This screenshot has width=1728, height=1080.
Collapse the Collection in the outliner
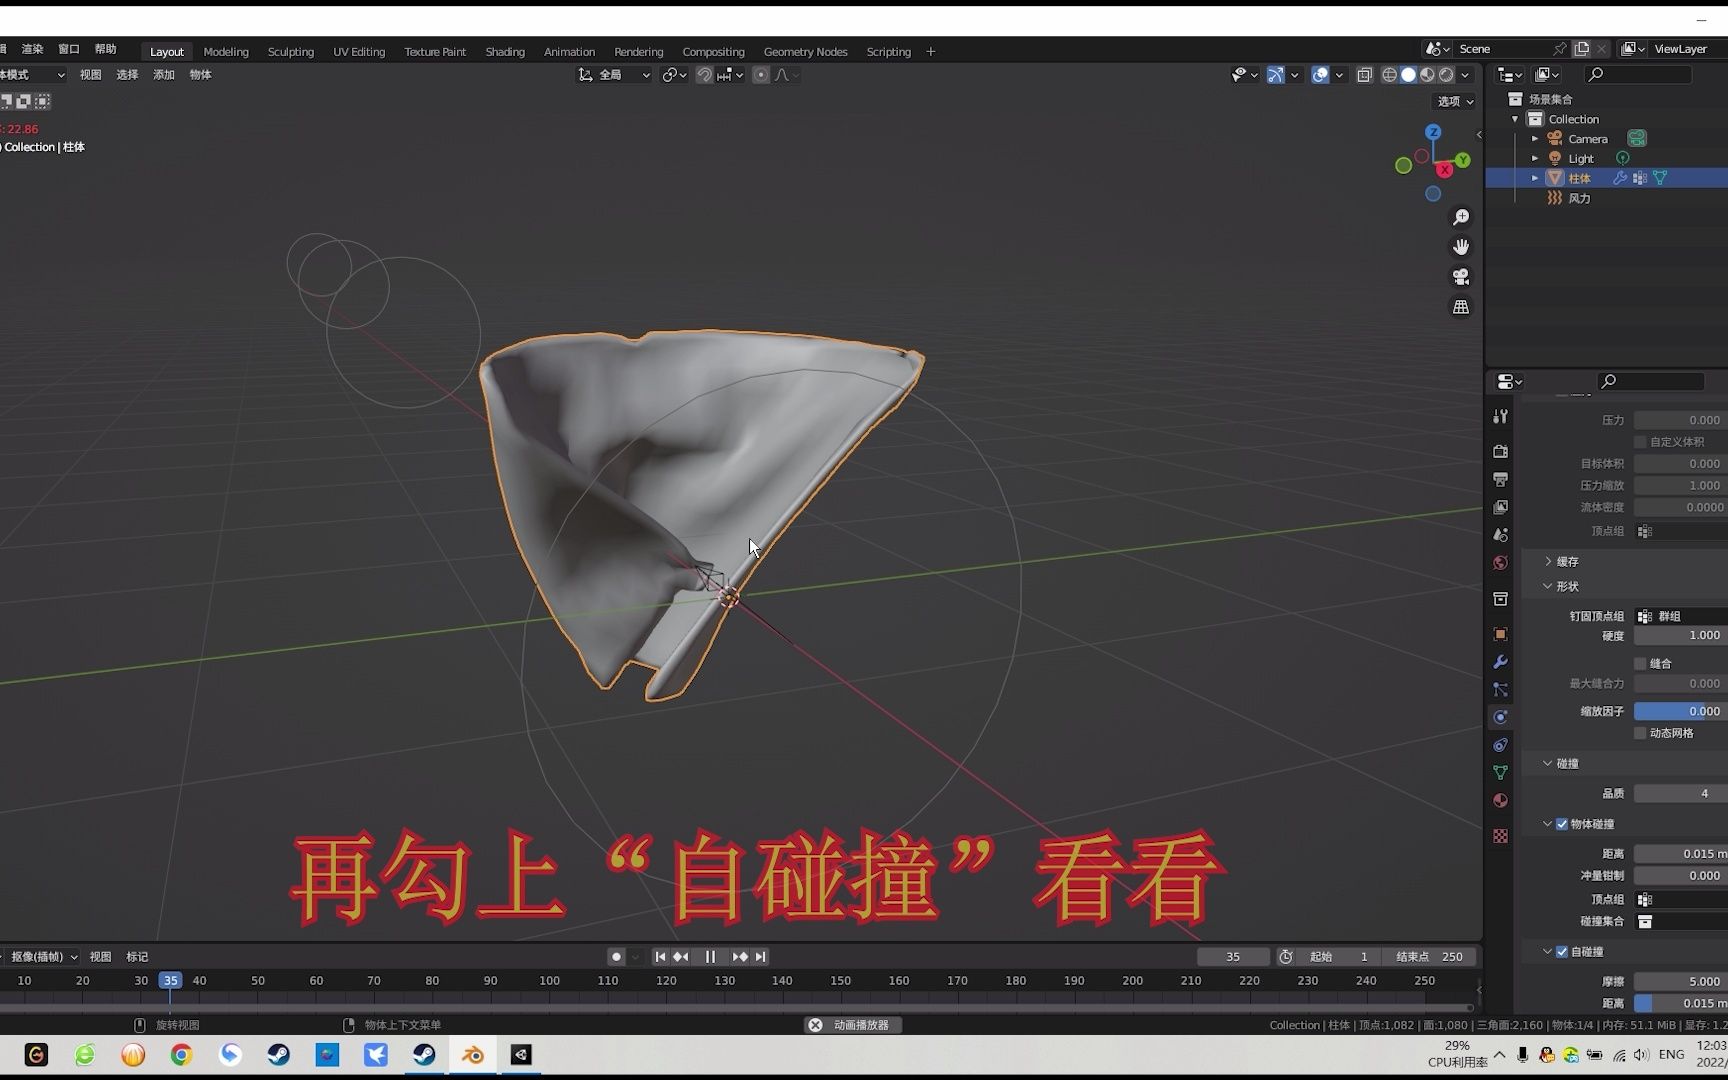(1516, 118)
